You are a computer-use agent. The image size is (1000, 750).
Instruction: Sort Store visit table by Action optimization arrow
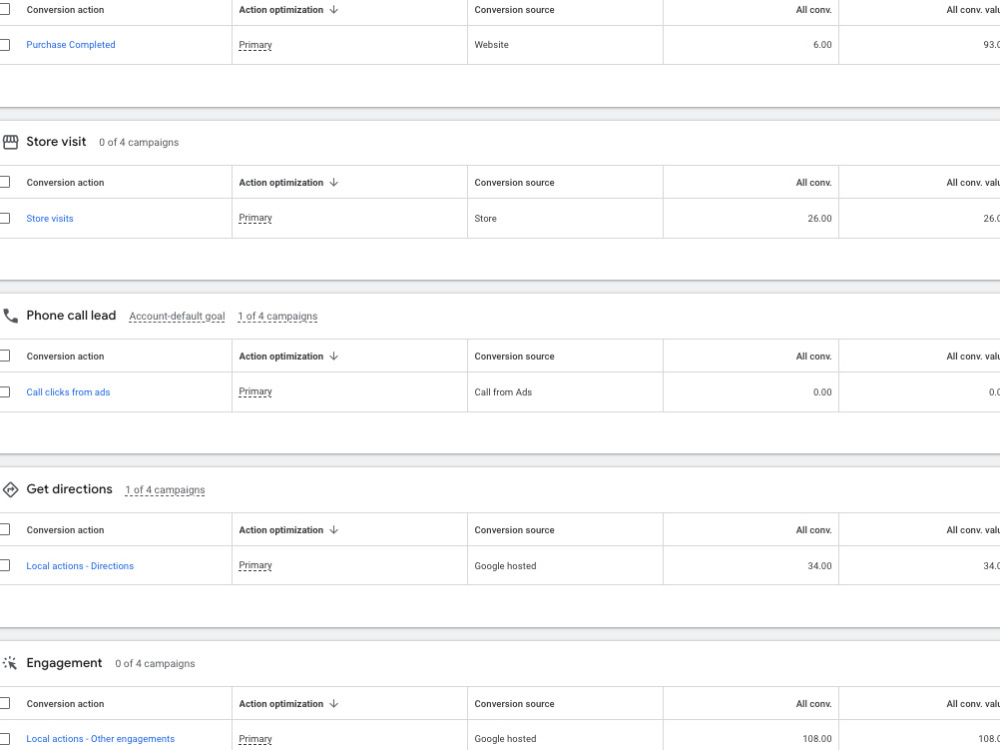[334, 182]
